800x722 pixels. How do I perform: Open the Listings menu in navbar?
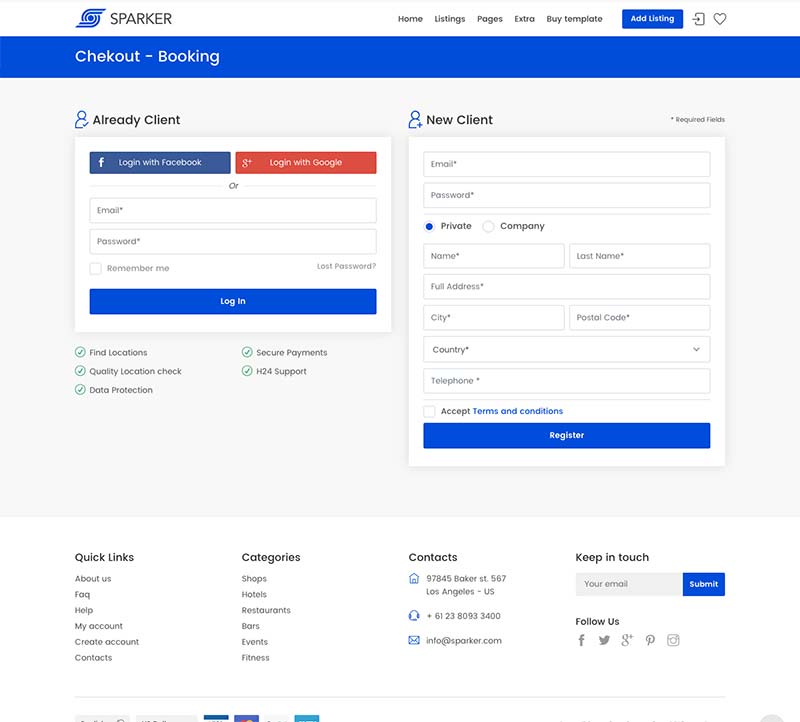coord(449,19)
